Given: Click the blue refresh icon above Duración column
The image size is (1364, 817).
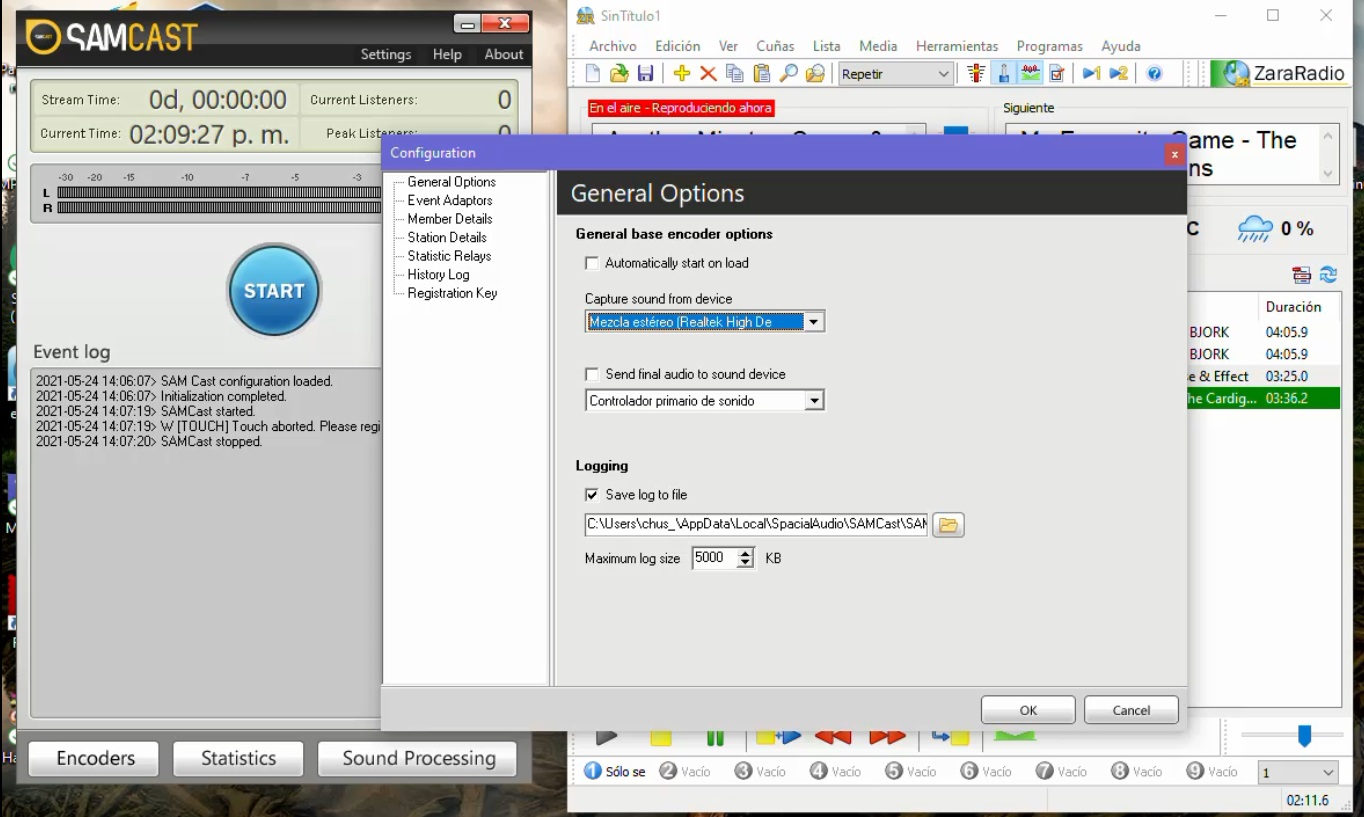Looking at the screenshot, I should [x=1328, y=275].
